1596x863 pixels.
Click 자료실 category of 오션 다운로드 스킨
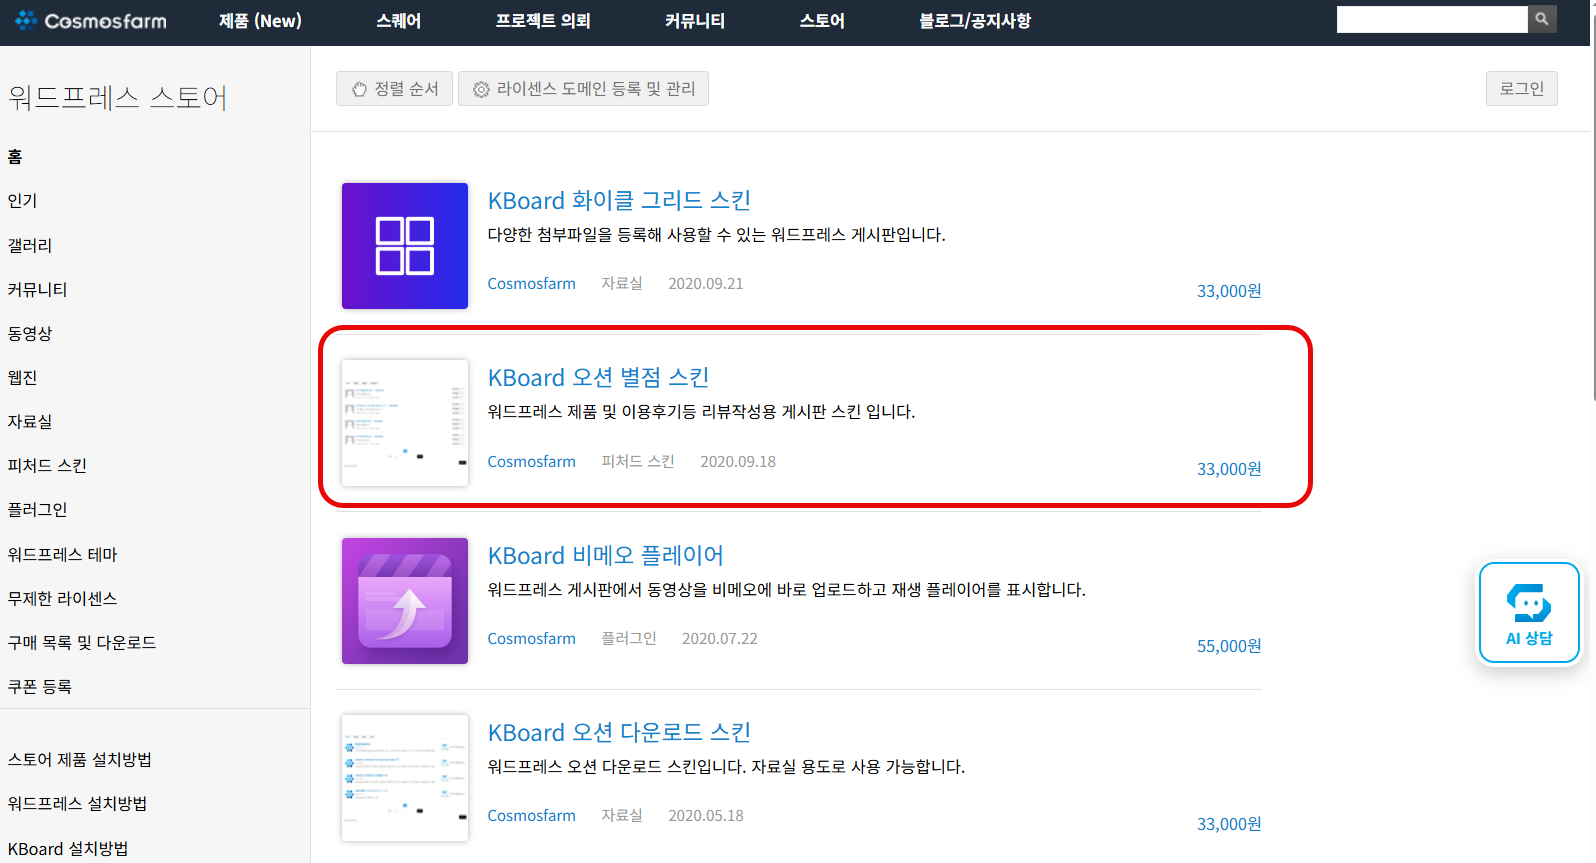point(622,816)
